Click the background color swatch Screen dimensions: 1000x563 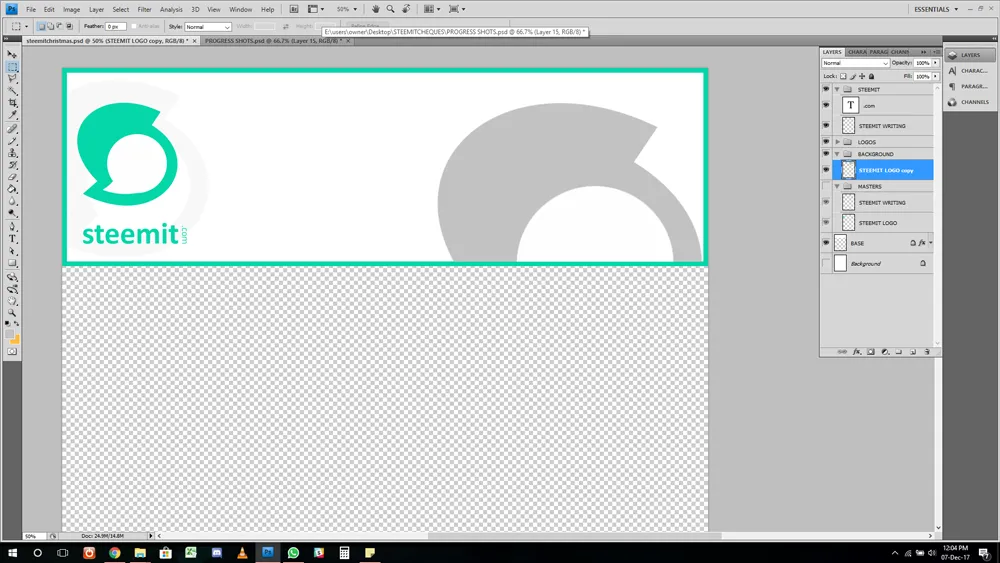tap(15, 340)
